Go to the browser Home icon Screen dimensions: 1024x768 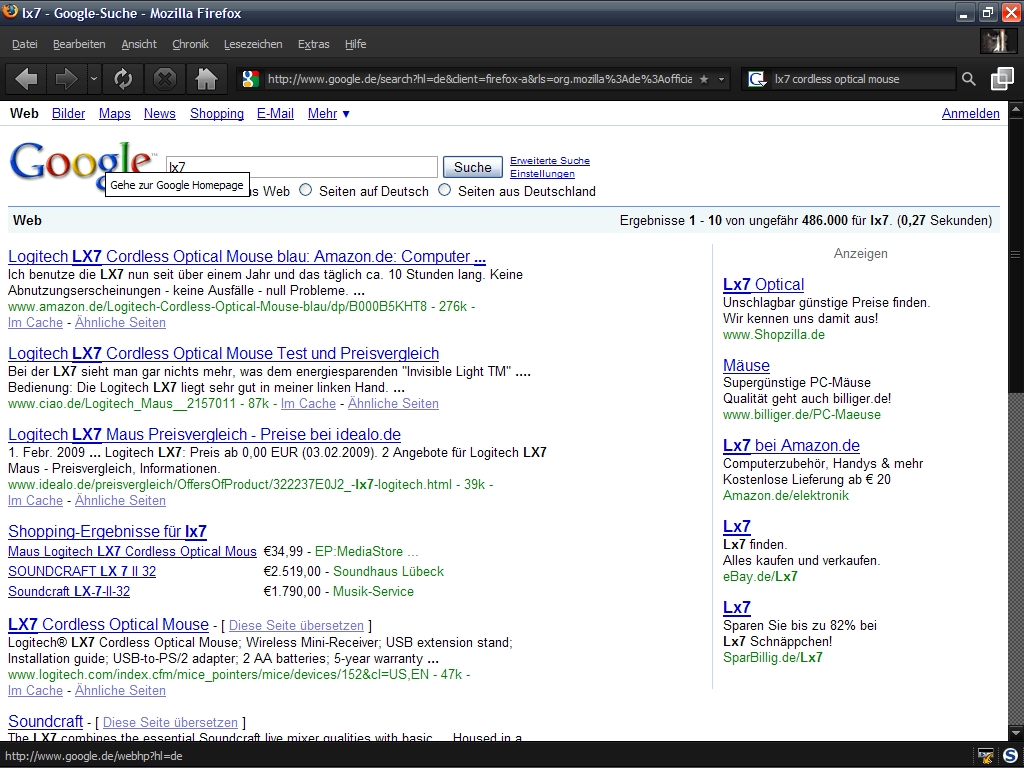tap(206, 80)
